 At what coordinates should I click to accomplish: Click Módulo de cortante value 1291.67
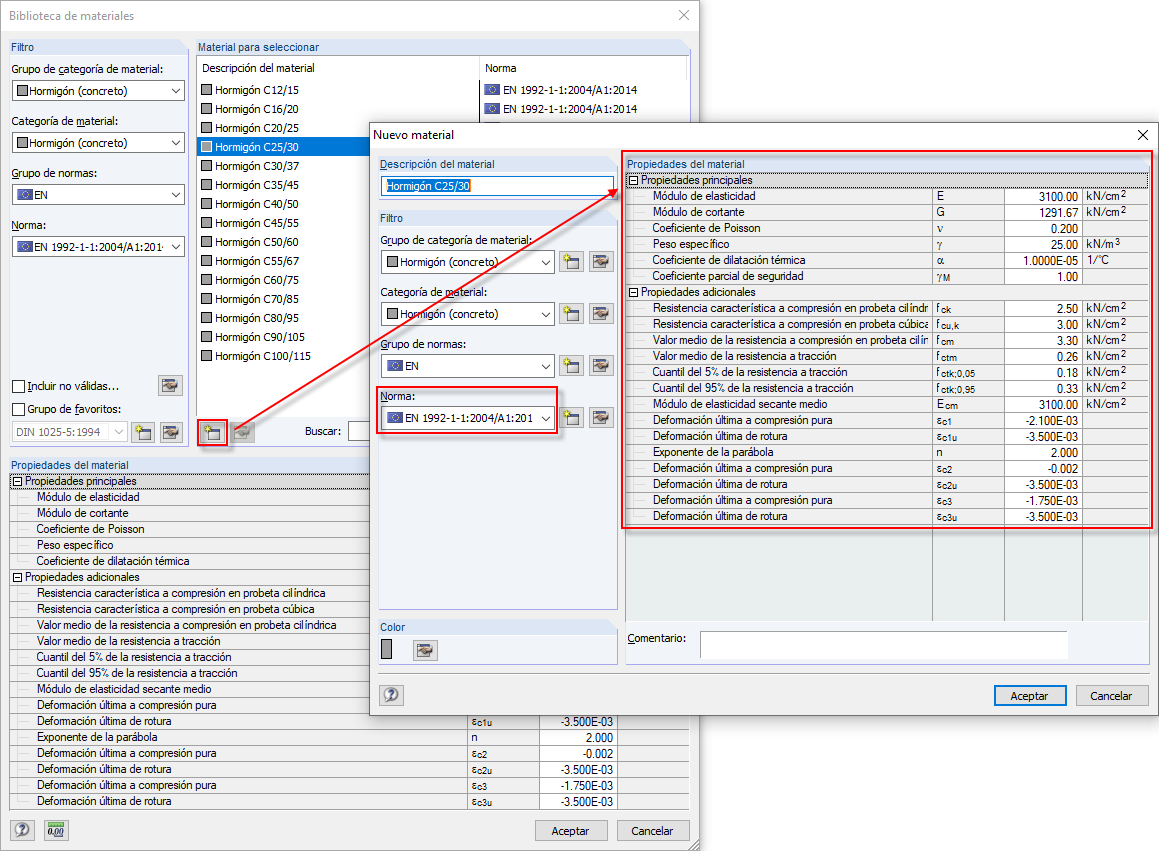coord(1043,212)
